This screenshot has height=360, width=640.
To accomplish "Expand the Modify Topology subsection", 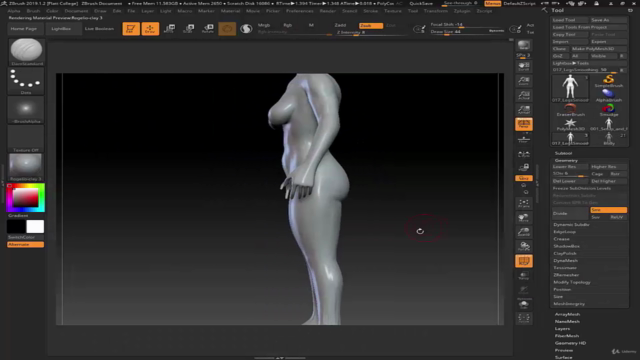I will [x=572, y=282].
